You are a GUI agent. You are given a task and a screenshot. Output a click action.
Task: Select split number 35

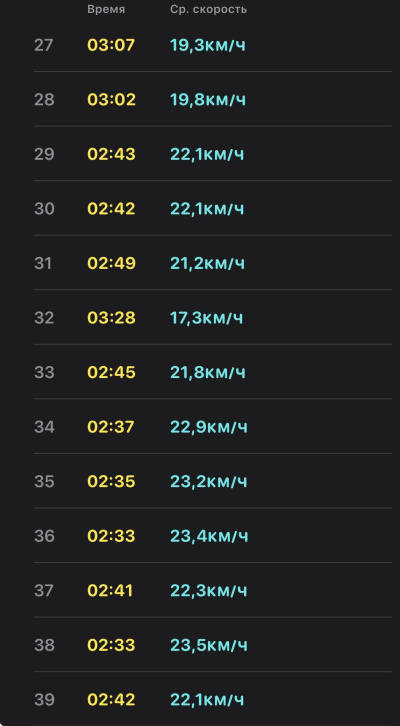point(44,482)
